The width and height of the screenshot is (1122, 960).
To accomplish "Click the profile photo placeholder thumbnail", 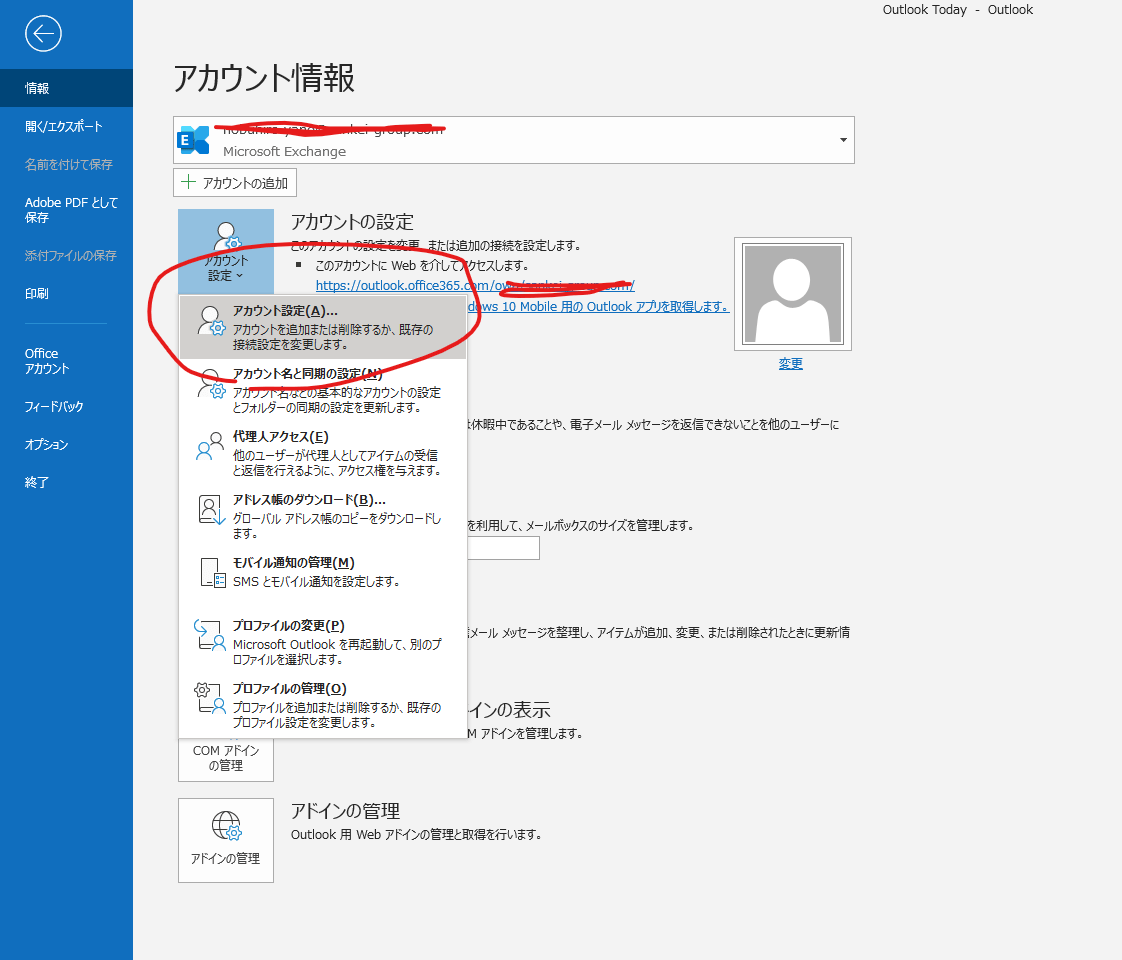I will point(793,294).
